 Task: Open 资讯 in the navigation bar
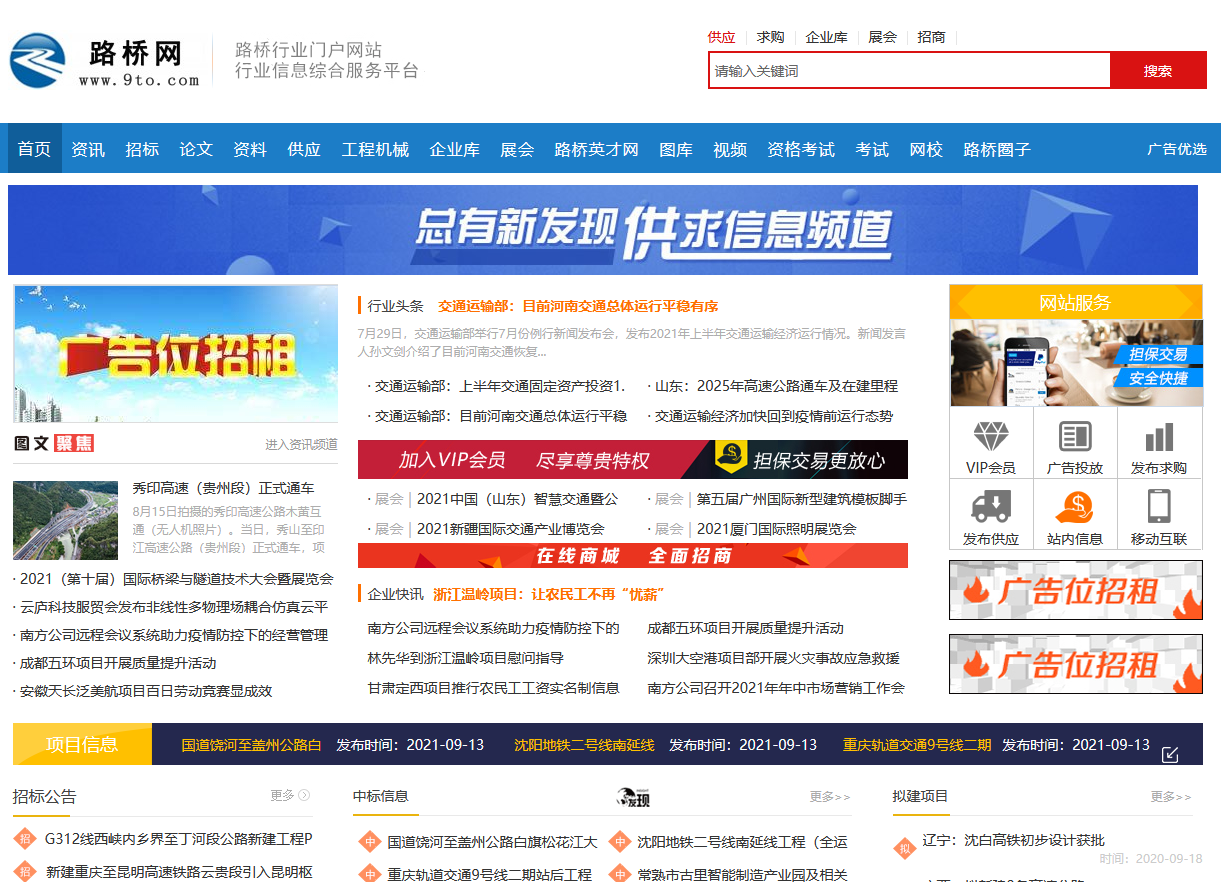tap(88, 149)
